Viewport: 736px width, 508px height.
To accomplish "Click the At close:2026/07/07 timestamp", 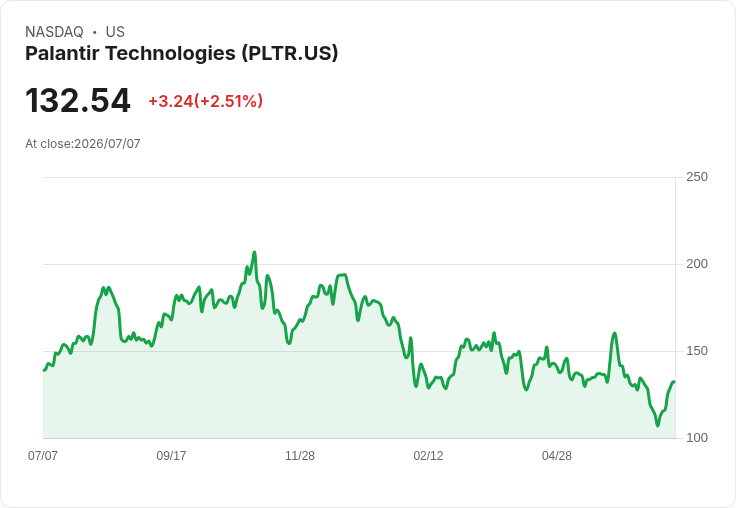I will tap(83, 144).
